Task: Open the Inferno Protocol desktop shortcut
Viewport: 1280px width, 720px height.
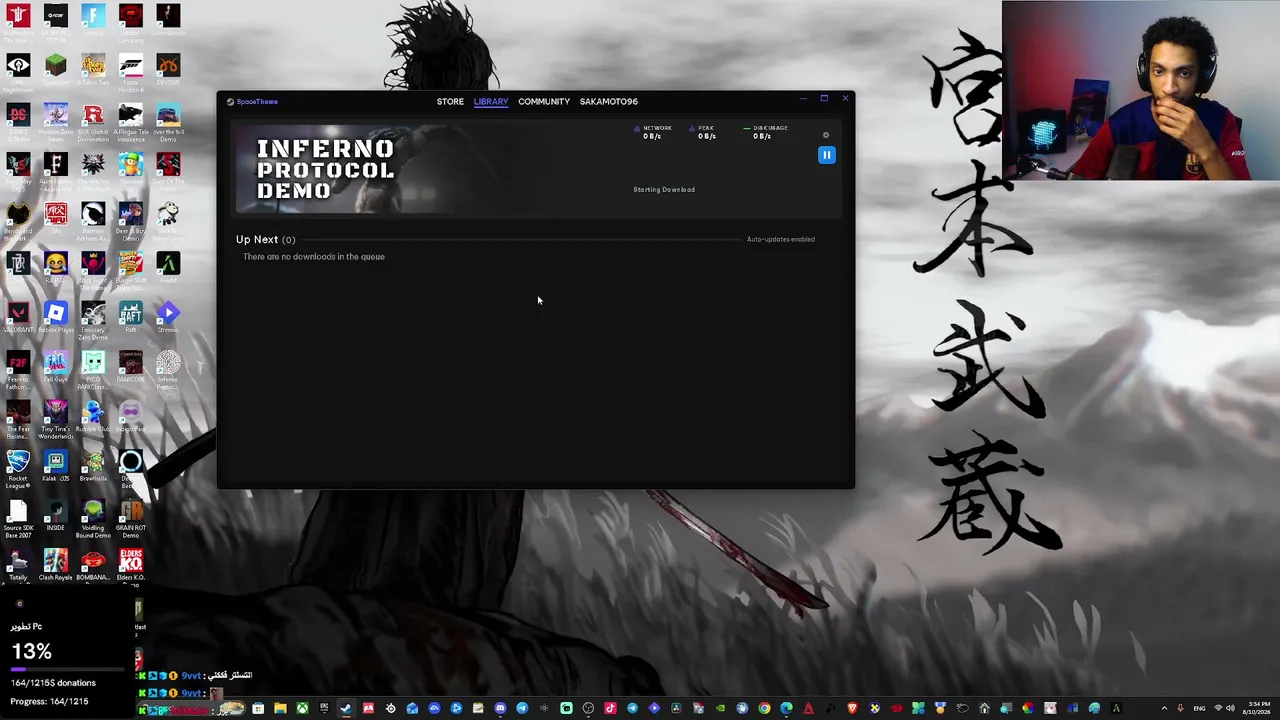Action: tap(168, 370)
